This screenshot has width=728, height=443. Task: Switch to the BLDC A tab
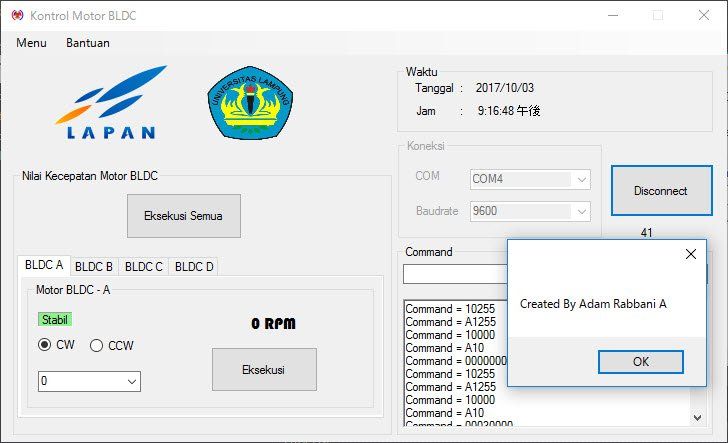click(x=44, y=265)
